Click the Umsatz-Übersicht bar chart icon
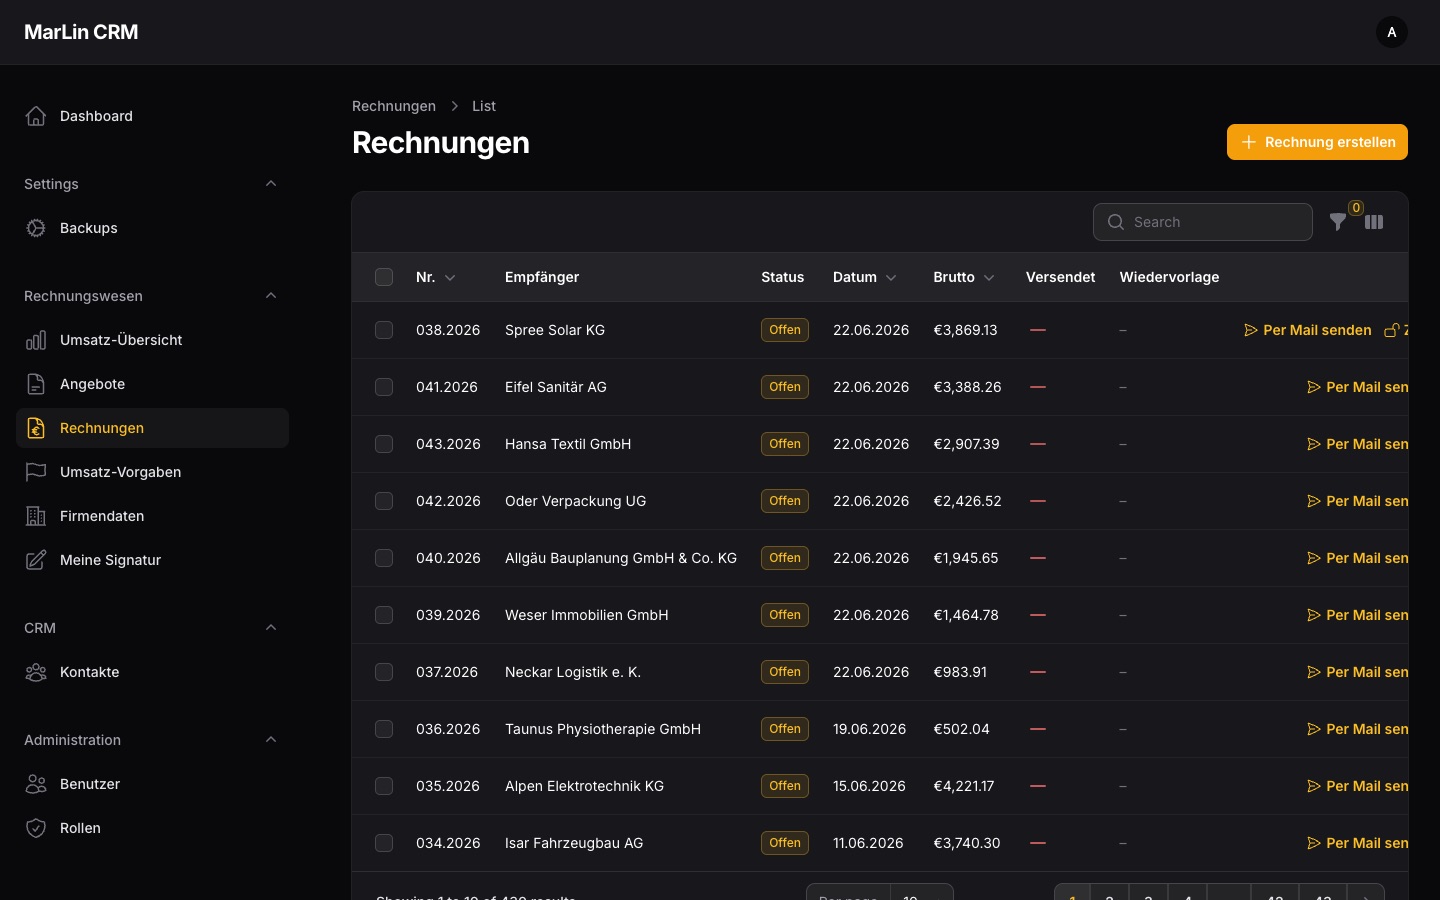Image resolution: width=1440 pixels, height=900 pixels. tap(36, 340)
